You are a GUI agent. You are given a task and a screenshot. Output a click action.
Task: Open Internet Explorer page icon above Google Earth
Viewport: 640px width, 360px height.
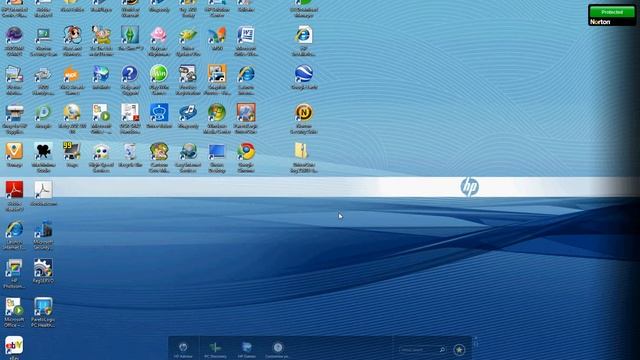click(x=304, y=36)
